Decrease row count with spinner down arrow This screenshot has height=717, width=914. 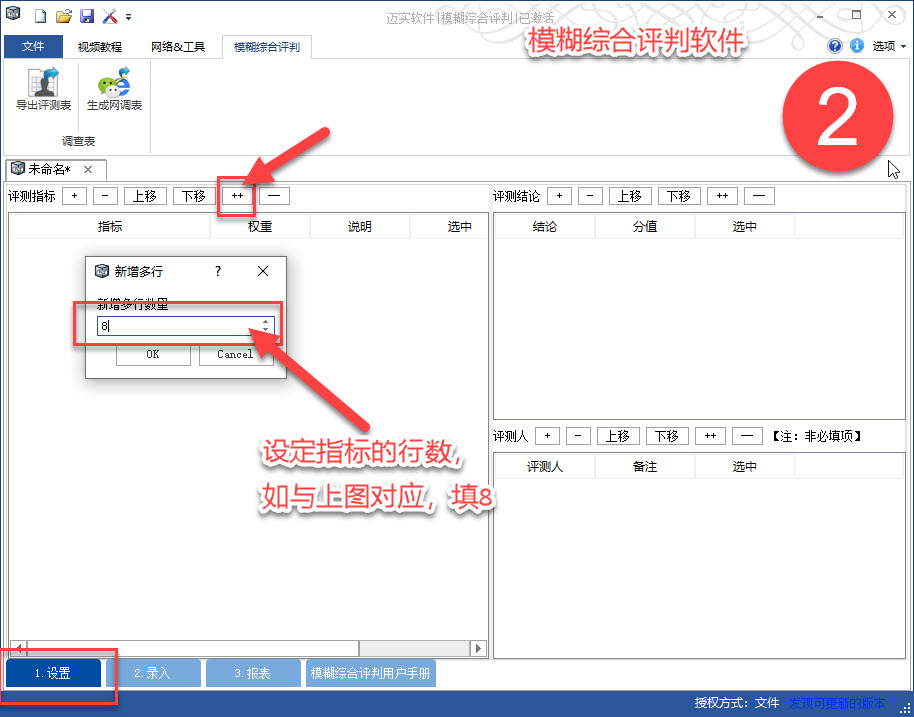266,330
